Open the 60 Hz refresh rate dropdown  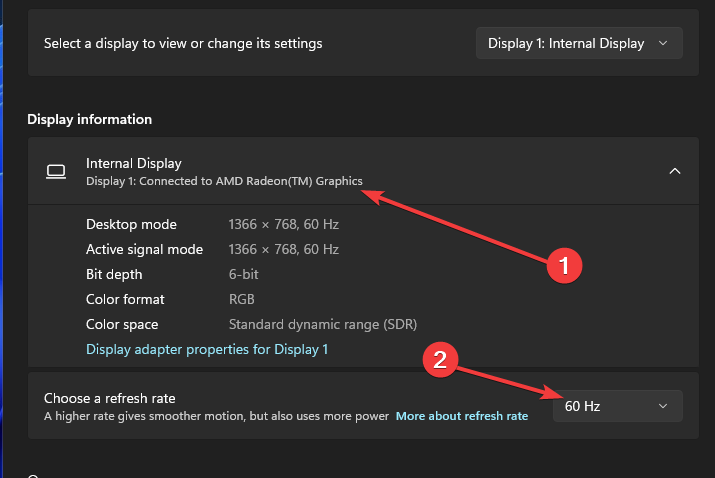pyautogui.click(x=617, y=405)
